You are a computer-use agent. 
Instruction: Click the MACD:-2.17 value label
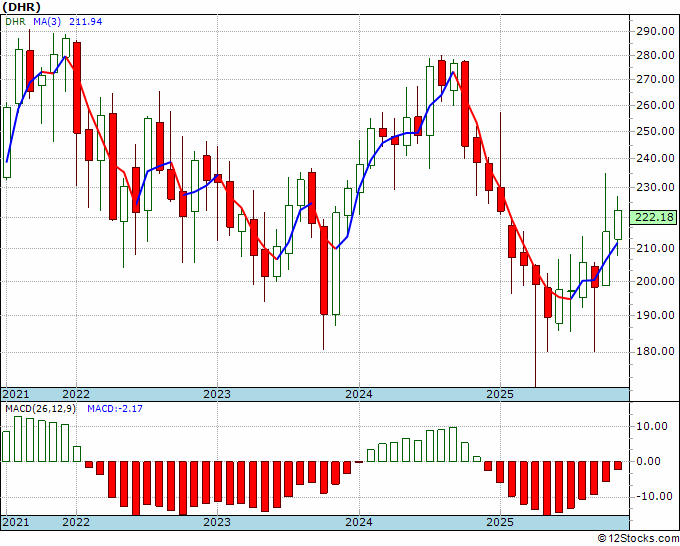click(115, 409)
